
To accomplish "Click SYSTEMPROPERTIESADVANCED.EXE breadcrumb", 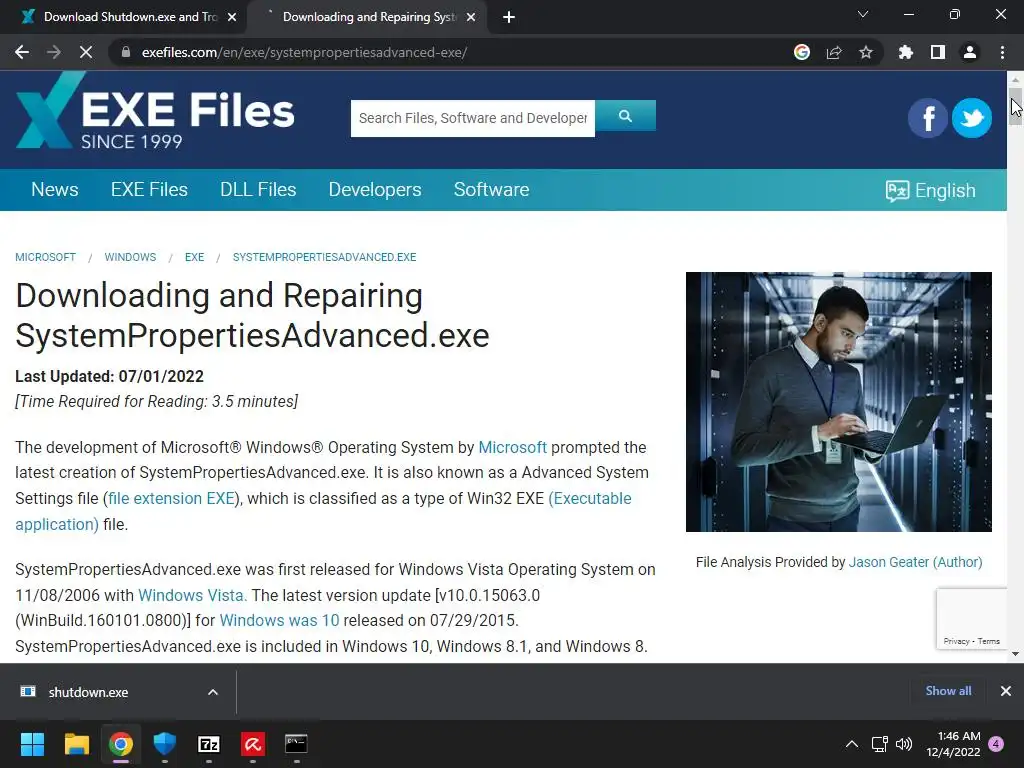I will pyautogui.click(x=325, y=257).
